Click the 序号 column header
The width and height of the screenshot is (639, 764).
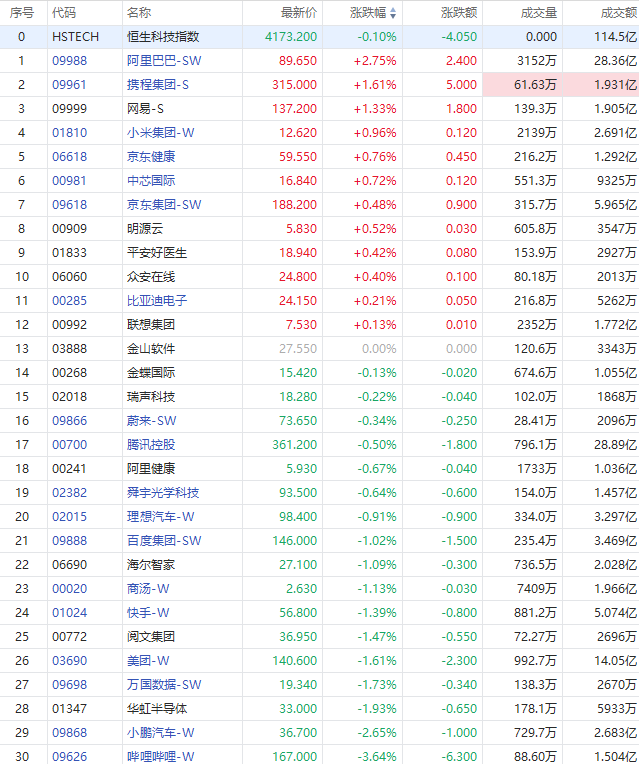tap(22, 13)
